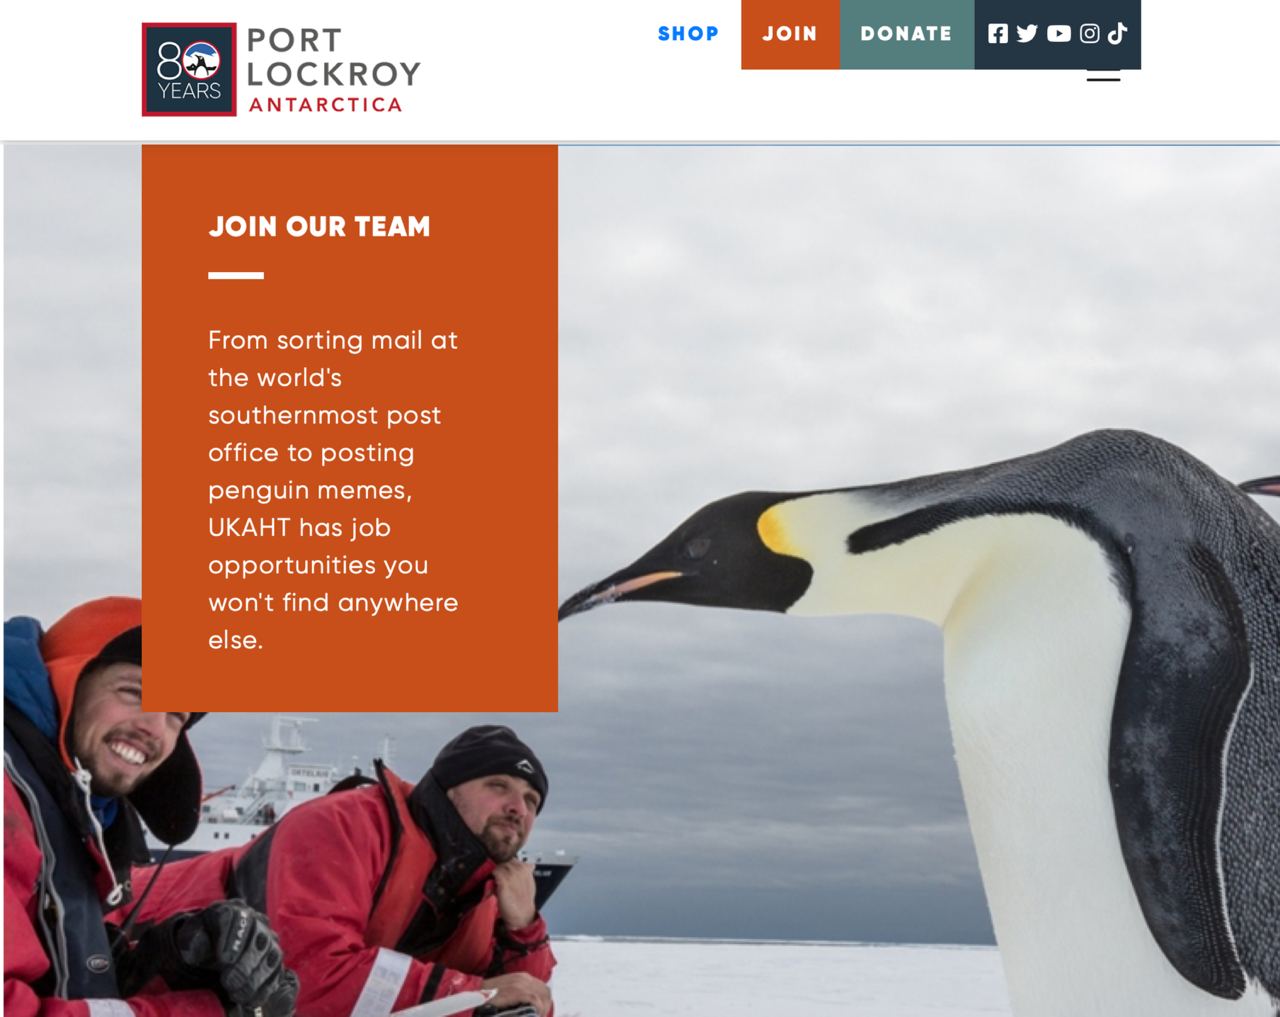This screenshot has width=1280, height=1017.
Task: Open the Twitter bird icon
Action: (1027, 34)
